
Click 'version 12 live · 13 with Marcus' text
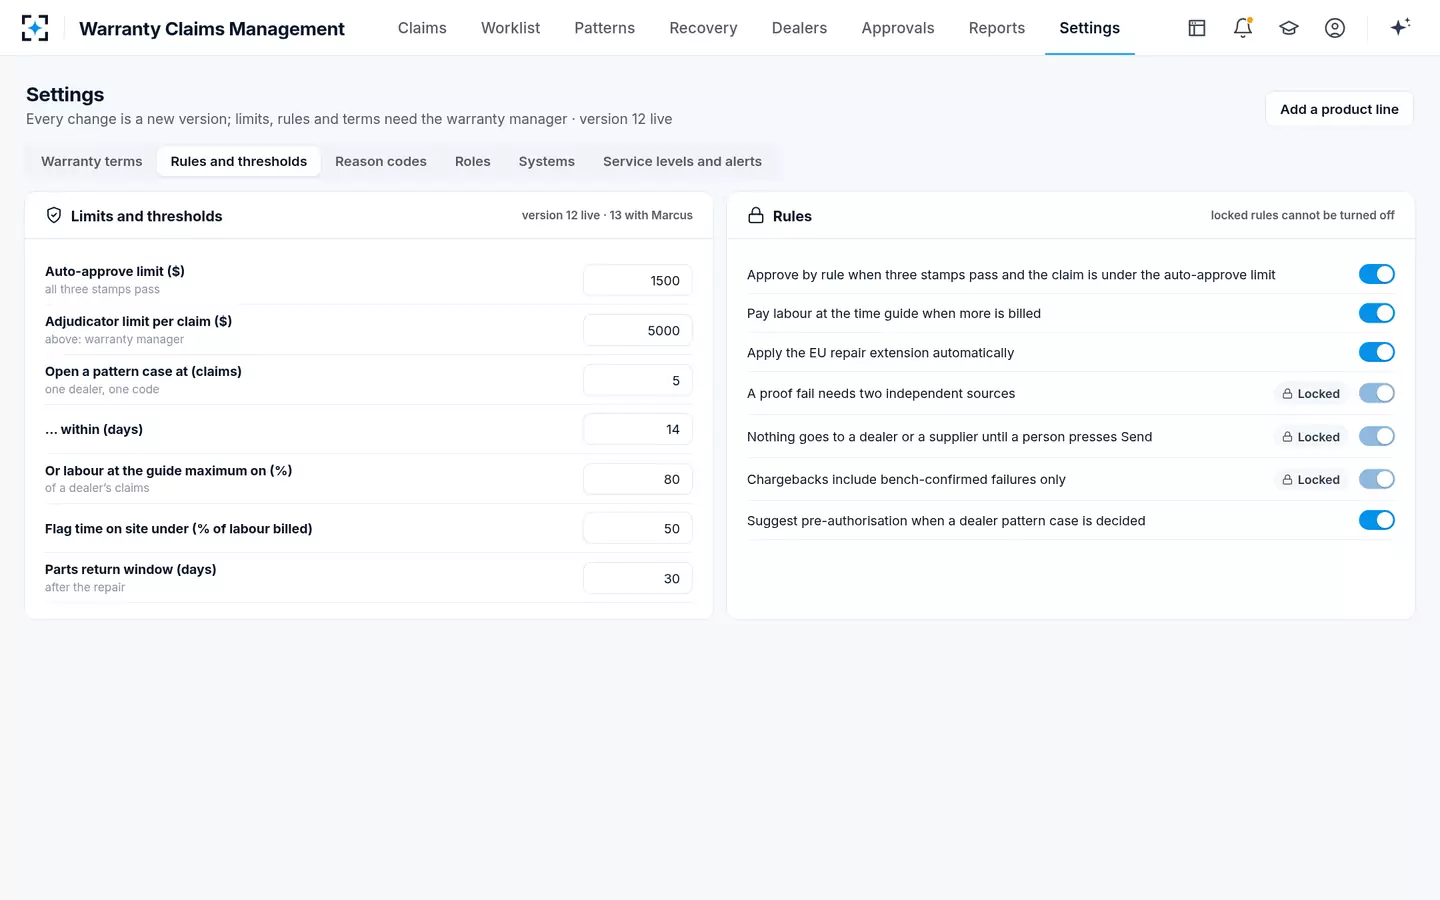[x=607, y=215]
